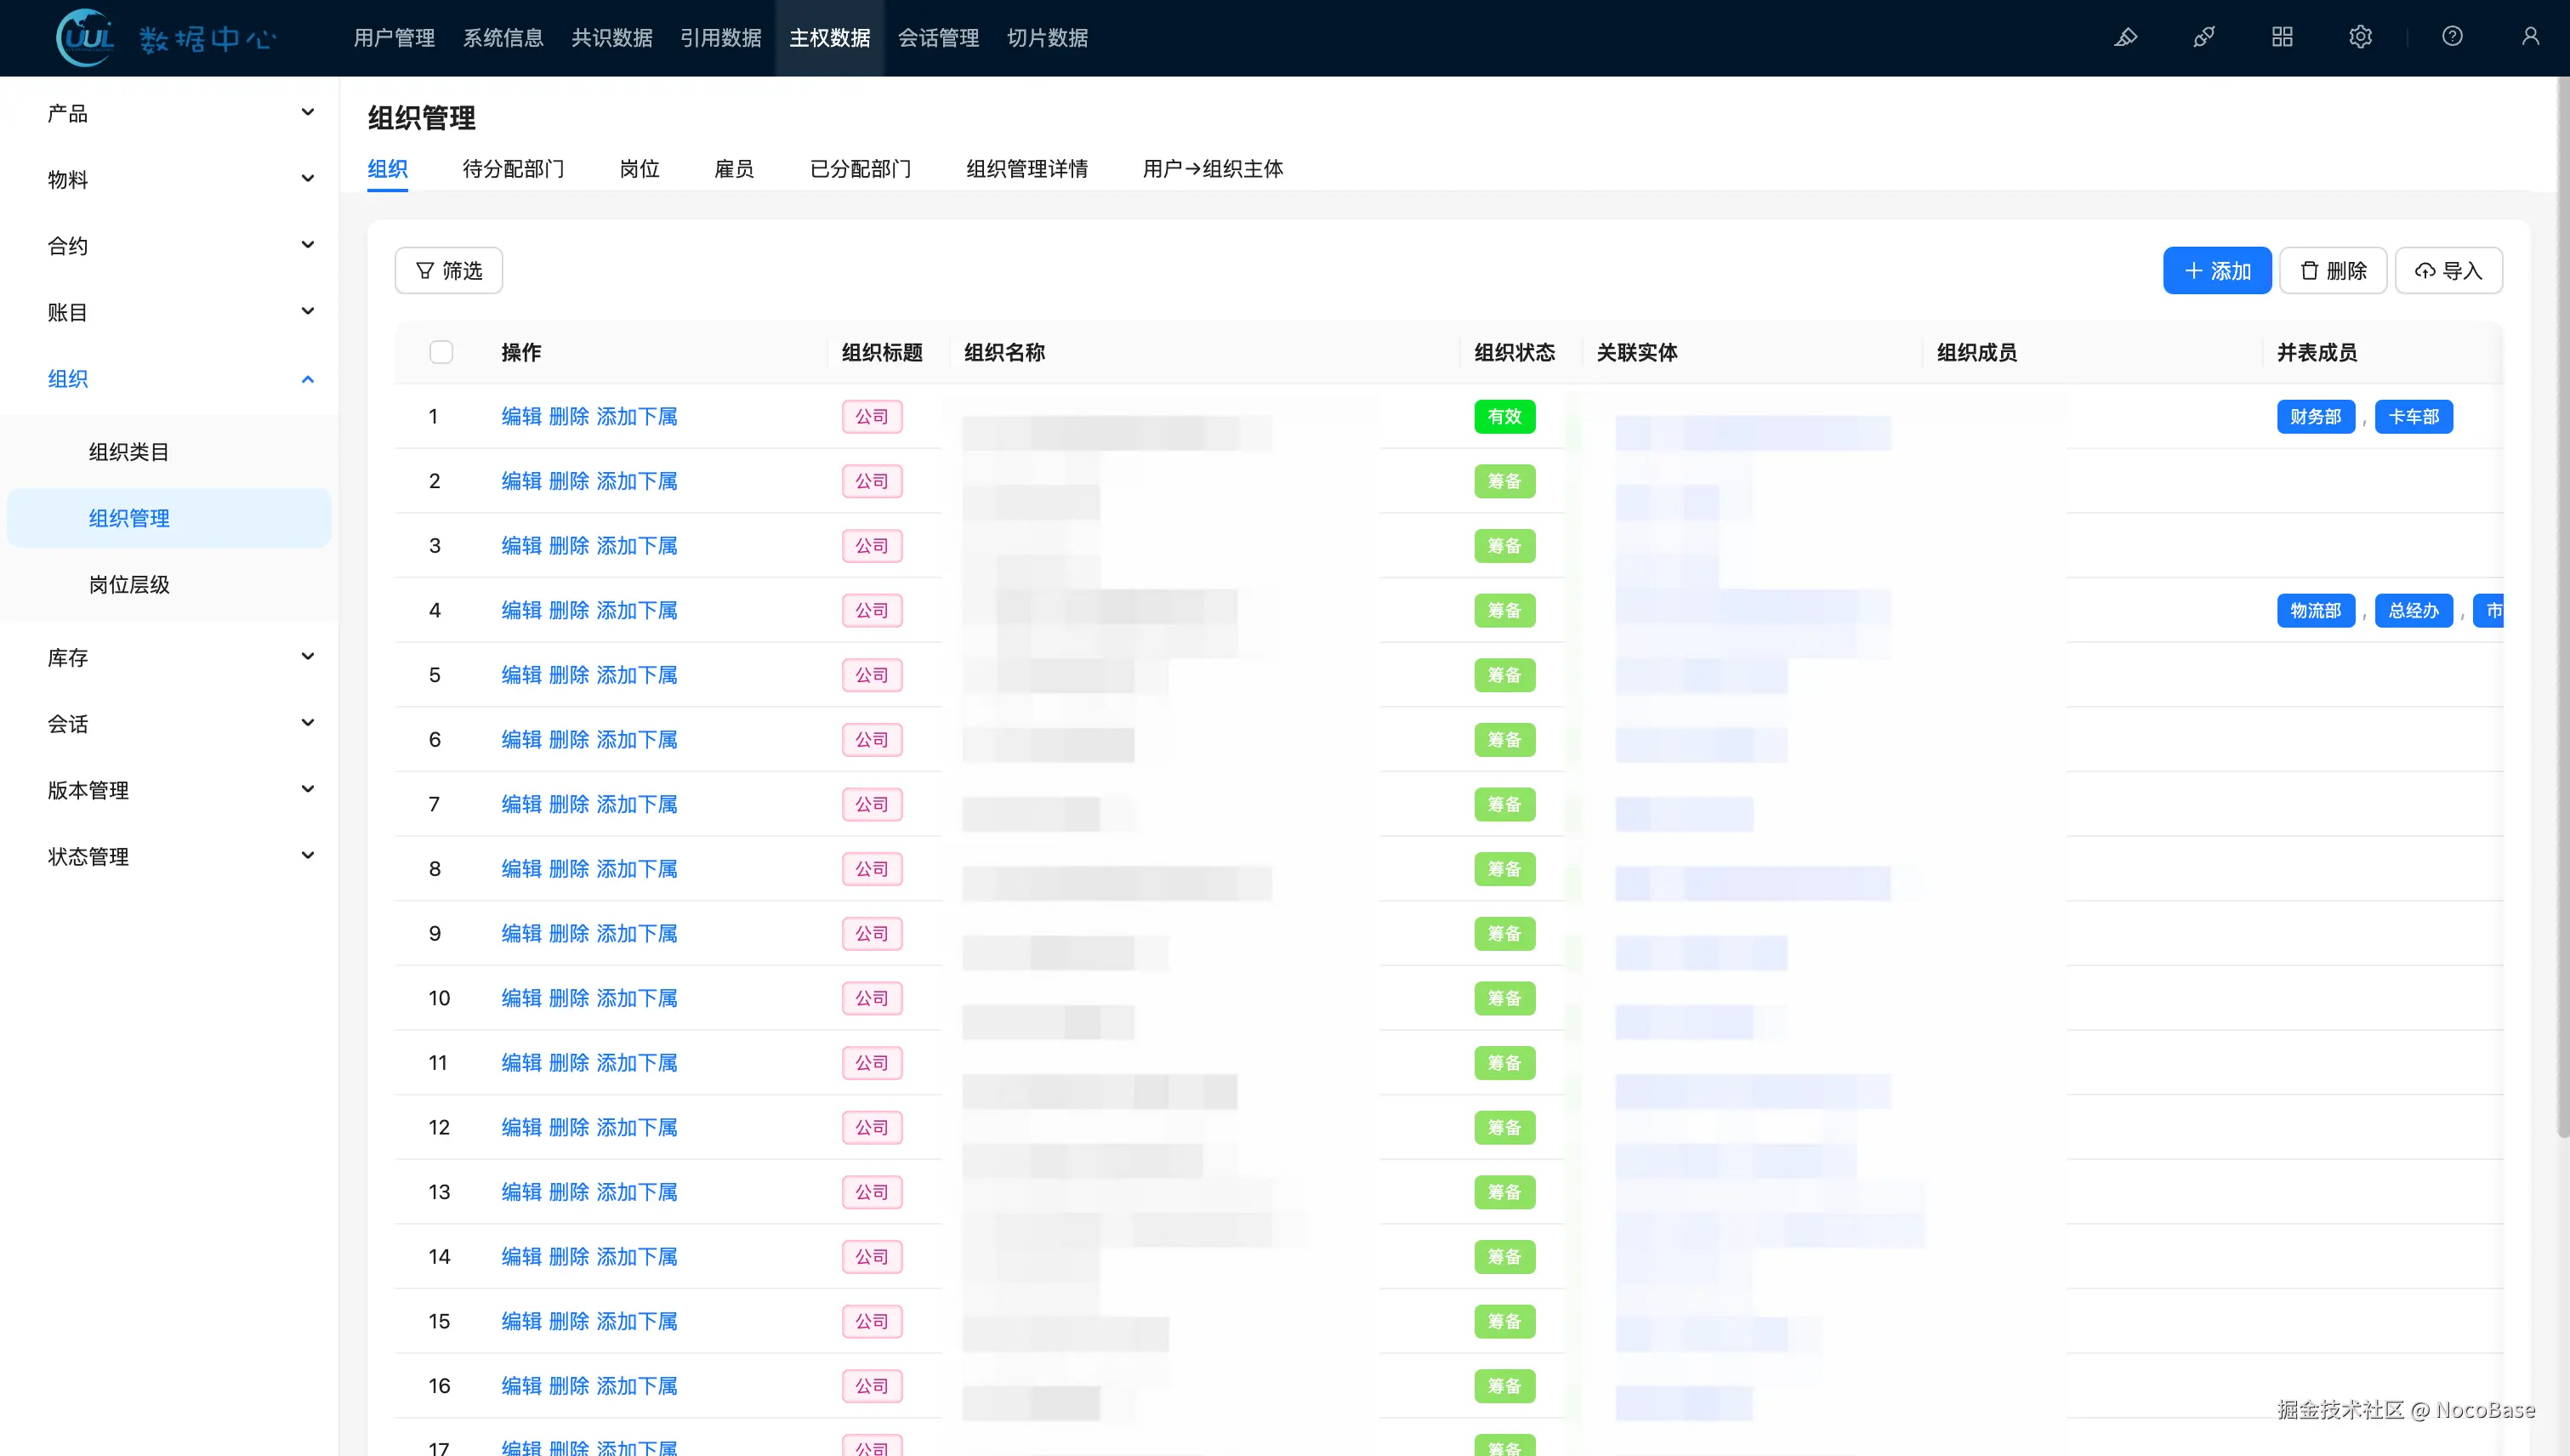Click 添加下属 link in row 16
The image size is (2570, 1456).
coord(637,1386)
